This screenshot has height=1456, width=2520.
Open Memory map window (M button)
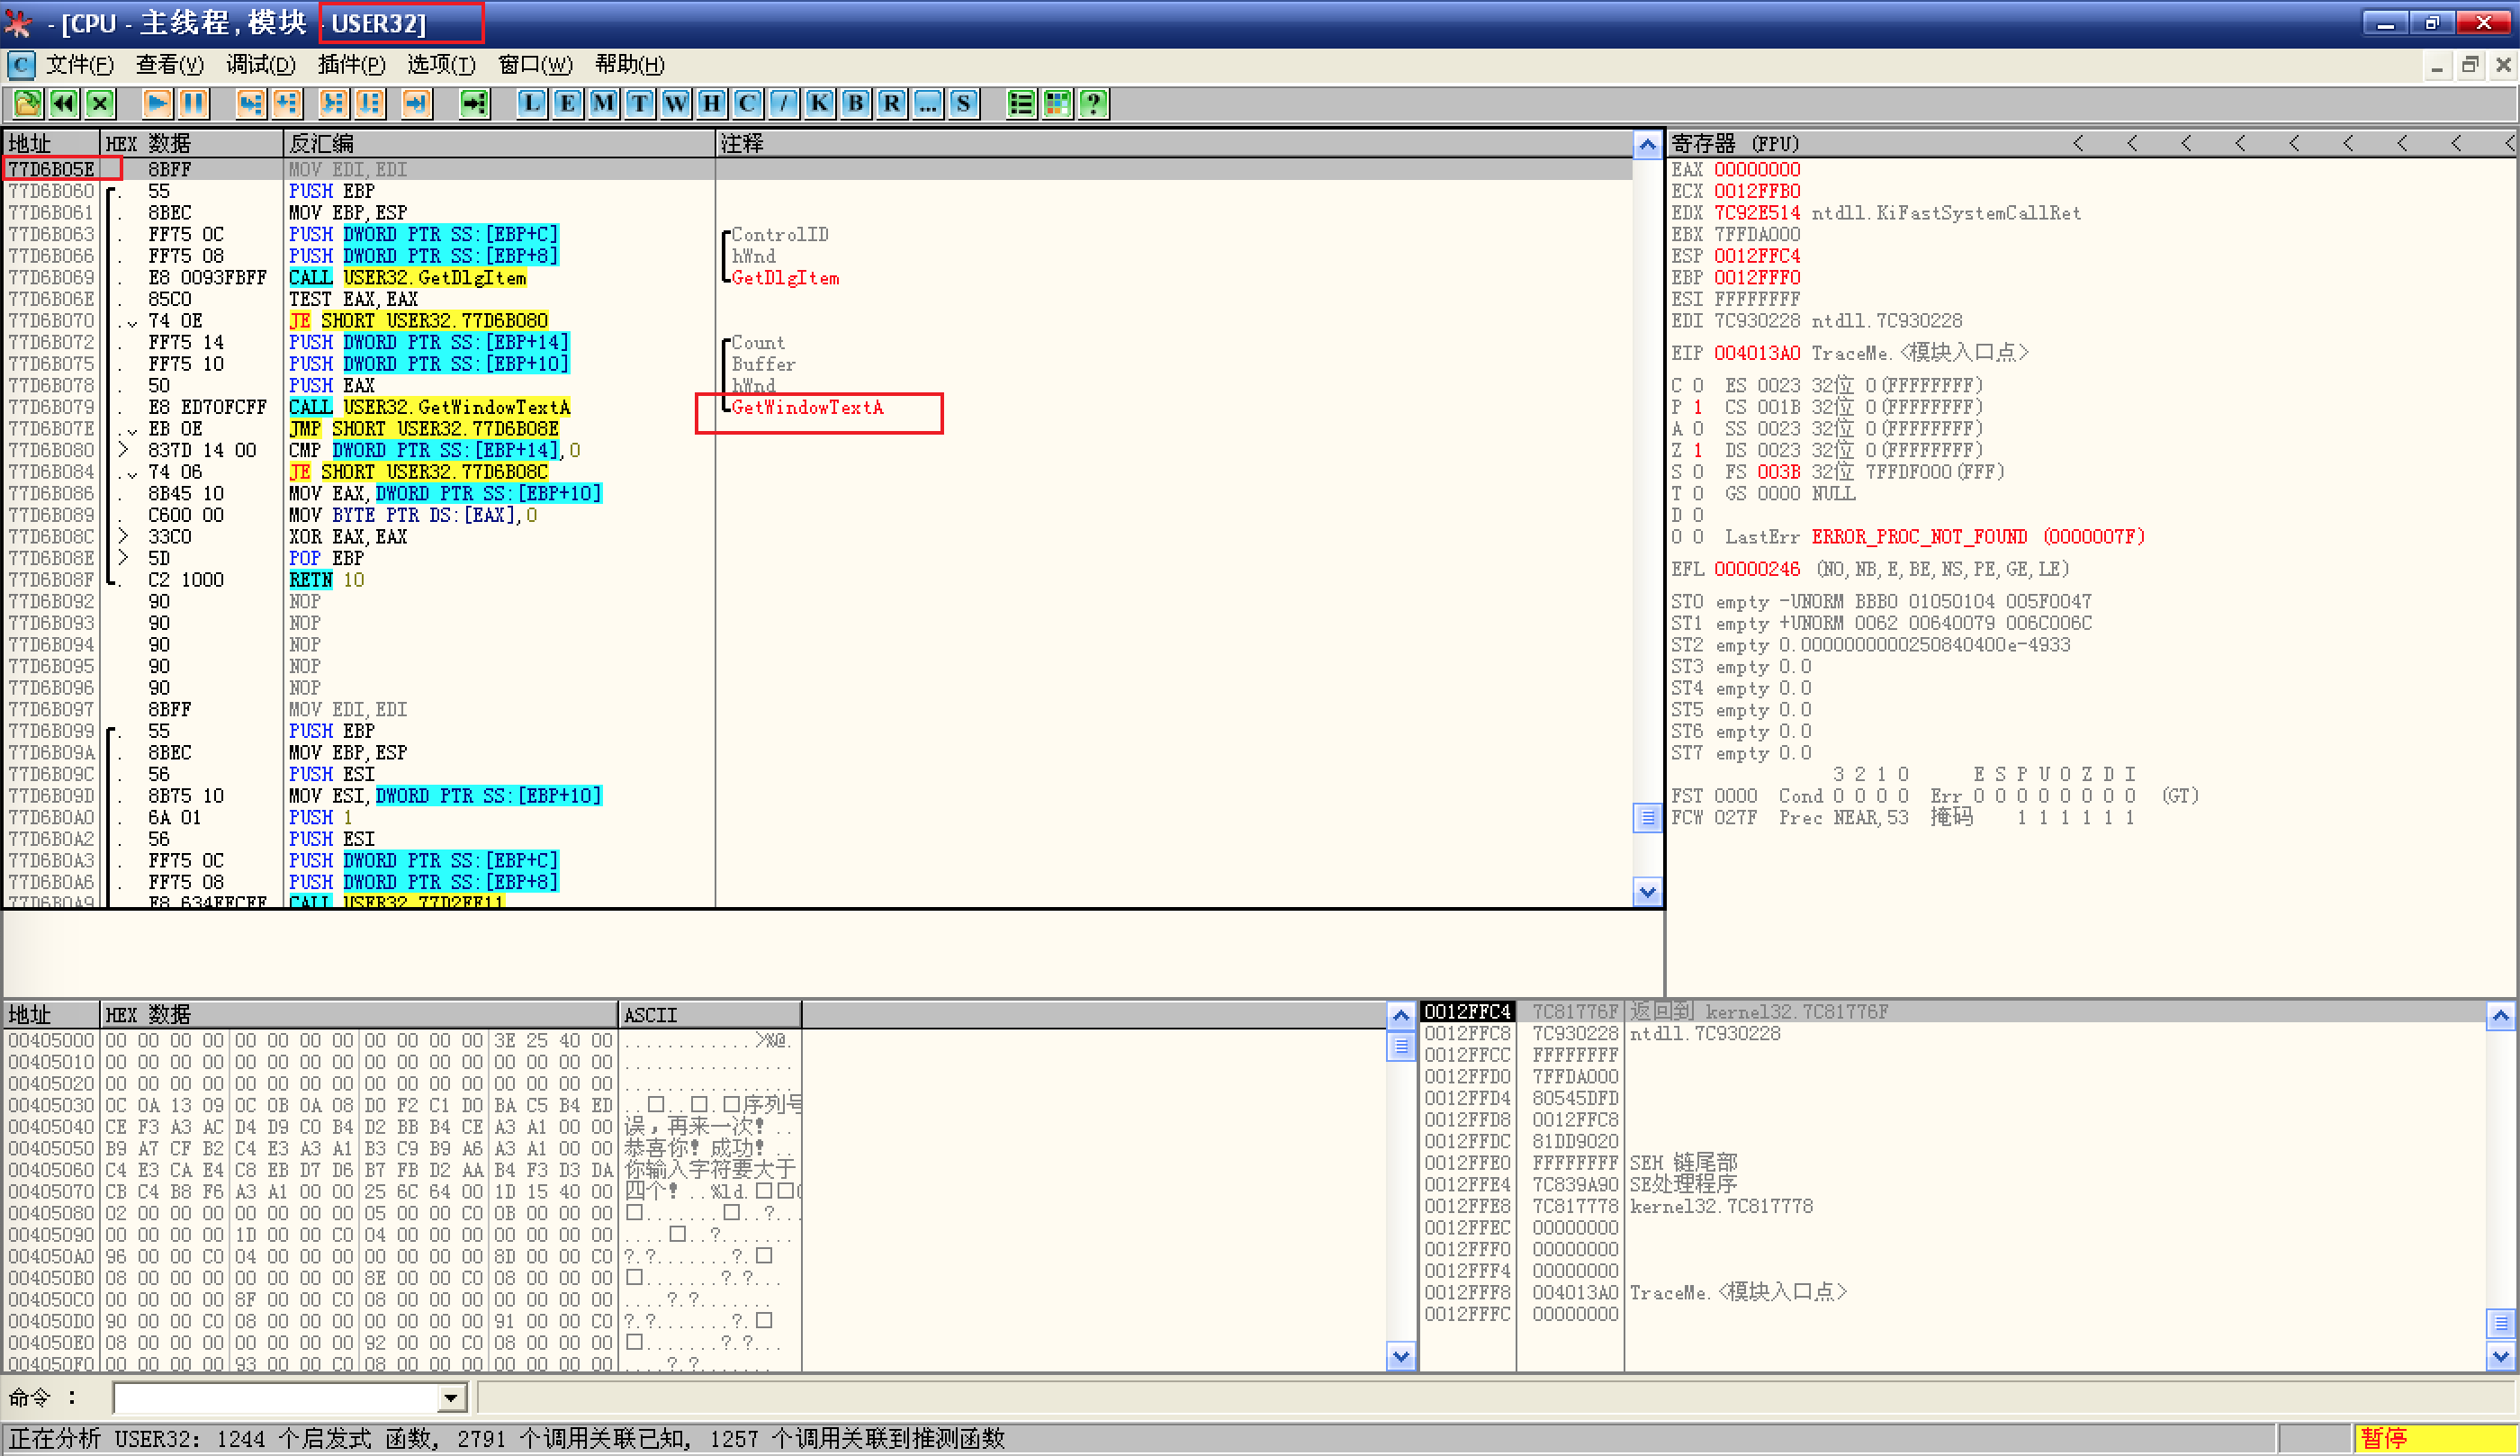click(x=603, y=103)
